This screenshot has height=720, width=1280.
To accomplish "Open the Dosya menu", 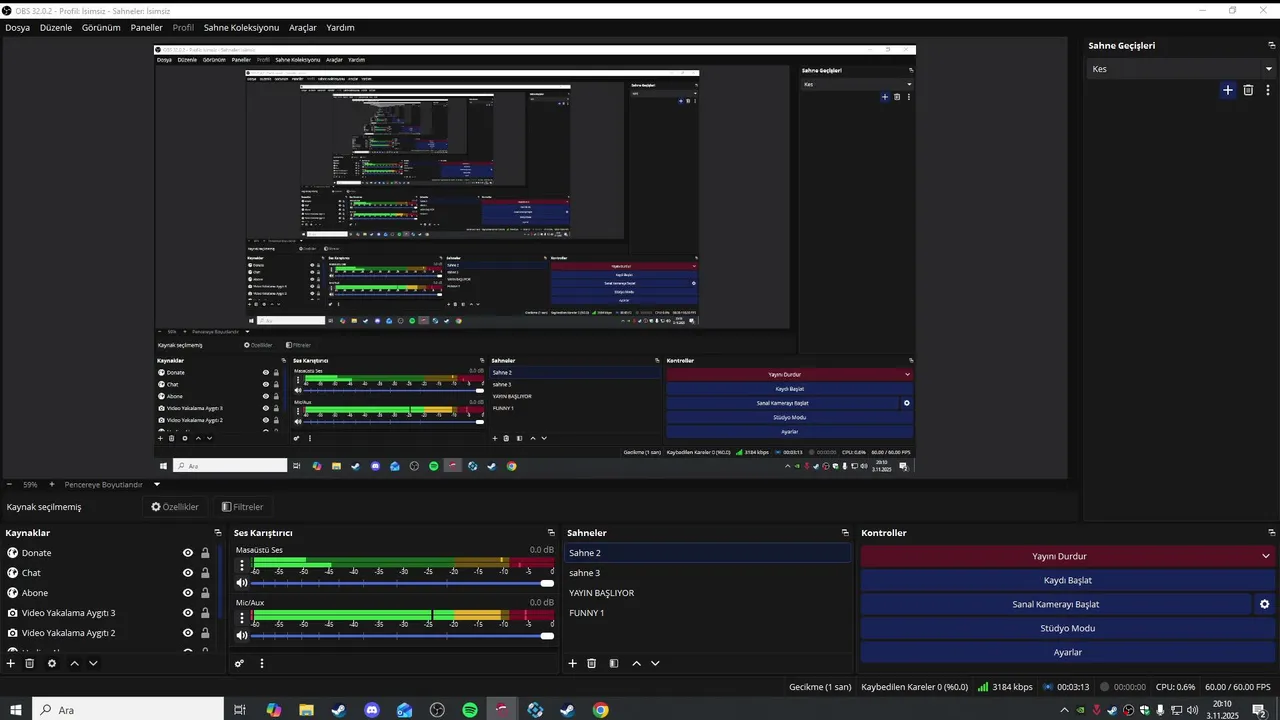I will [x=17, y=27].
